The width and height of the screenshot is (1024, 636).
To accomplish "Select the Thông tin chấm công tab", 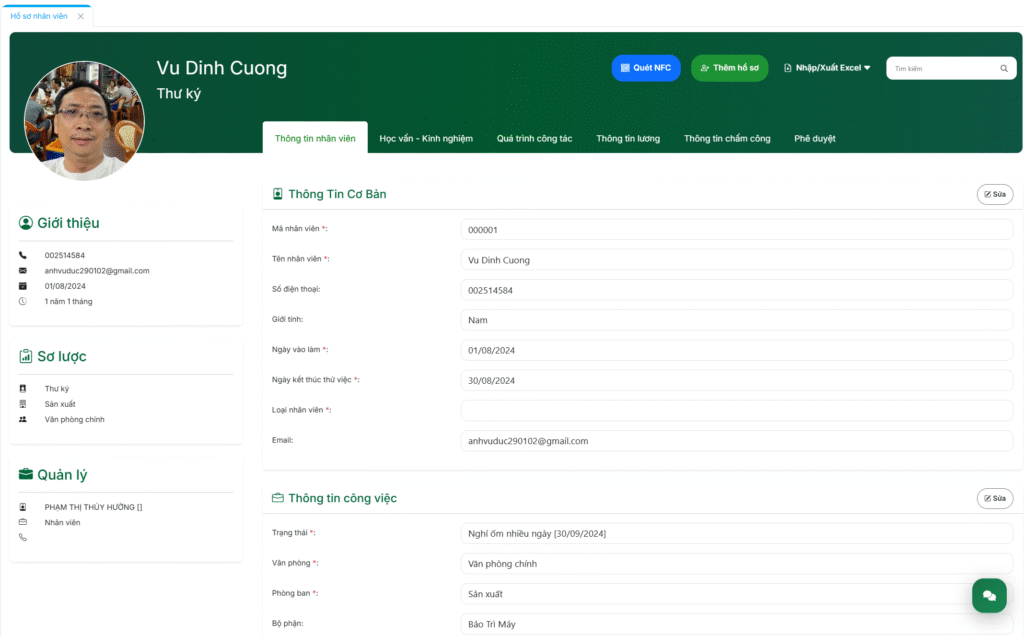I will point(727,138).
